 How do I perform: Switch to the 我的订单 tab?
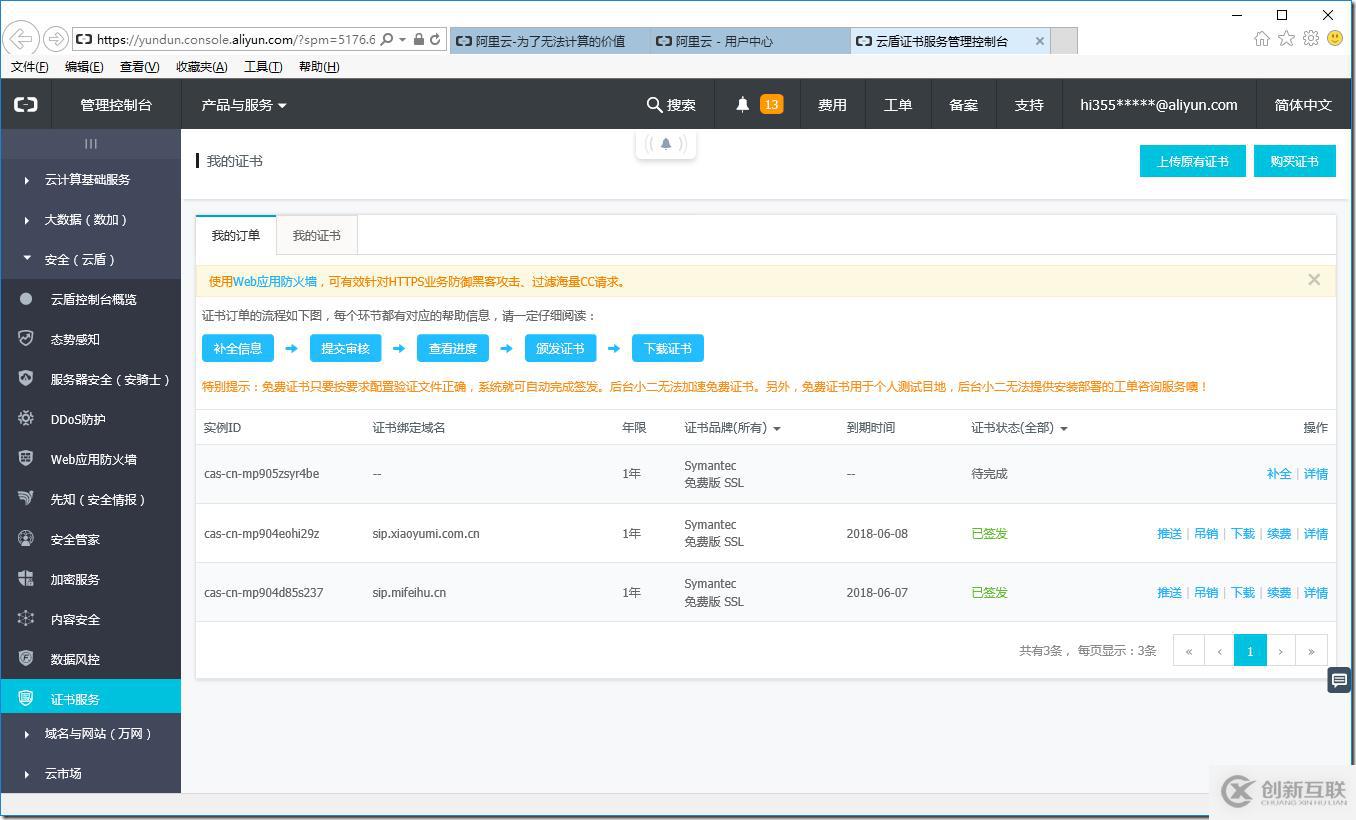236,235
